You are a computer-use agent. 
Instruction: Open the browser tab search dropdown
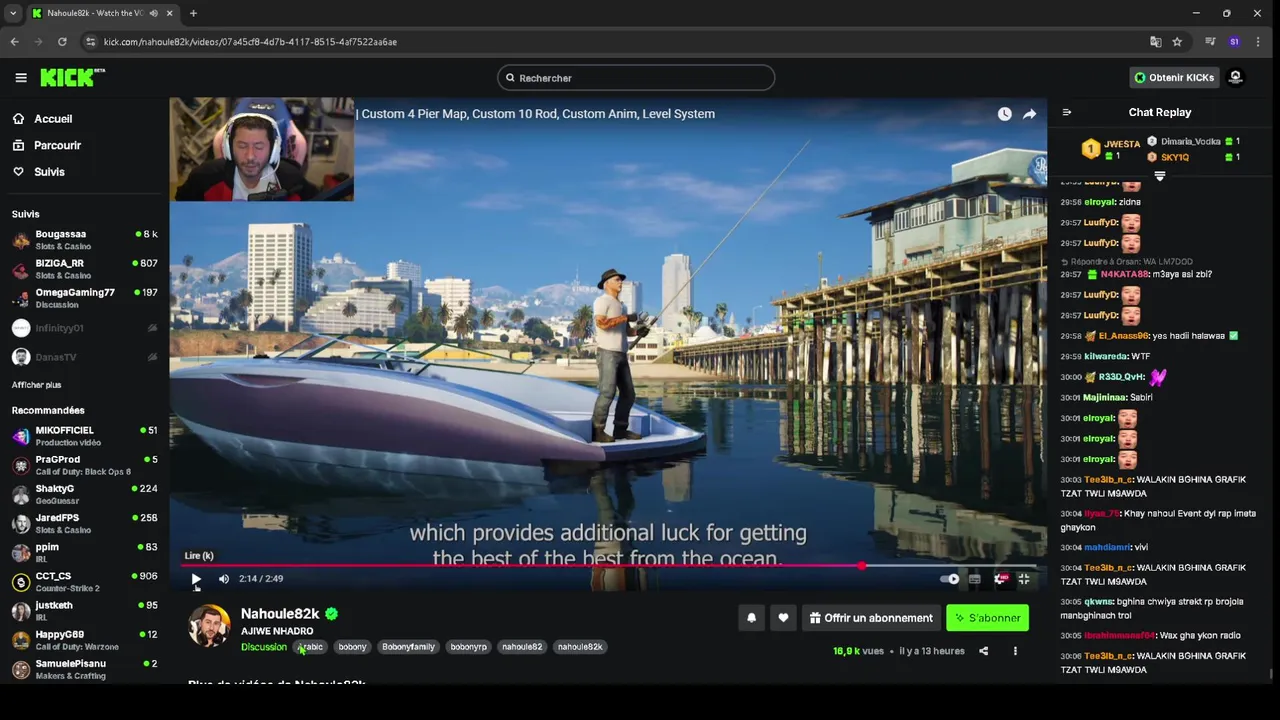coord(13,13)
